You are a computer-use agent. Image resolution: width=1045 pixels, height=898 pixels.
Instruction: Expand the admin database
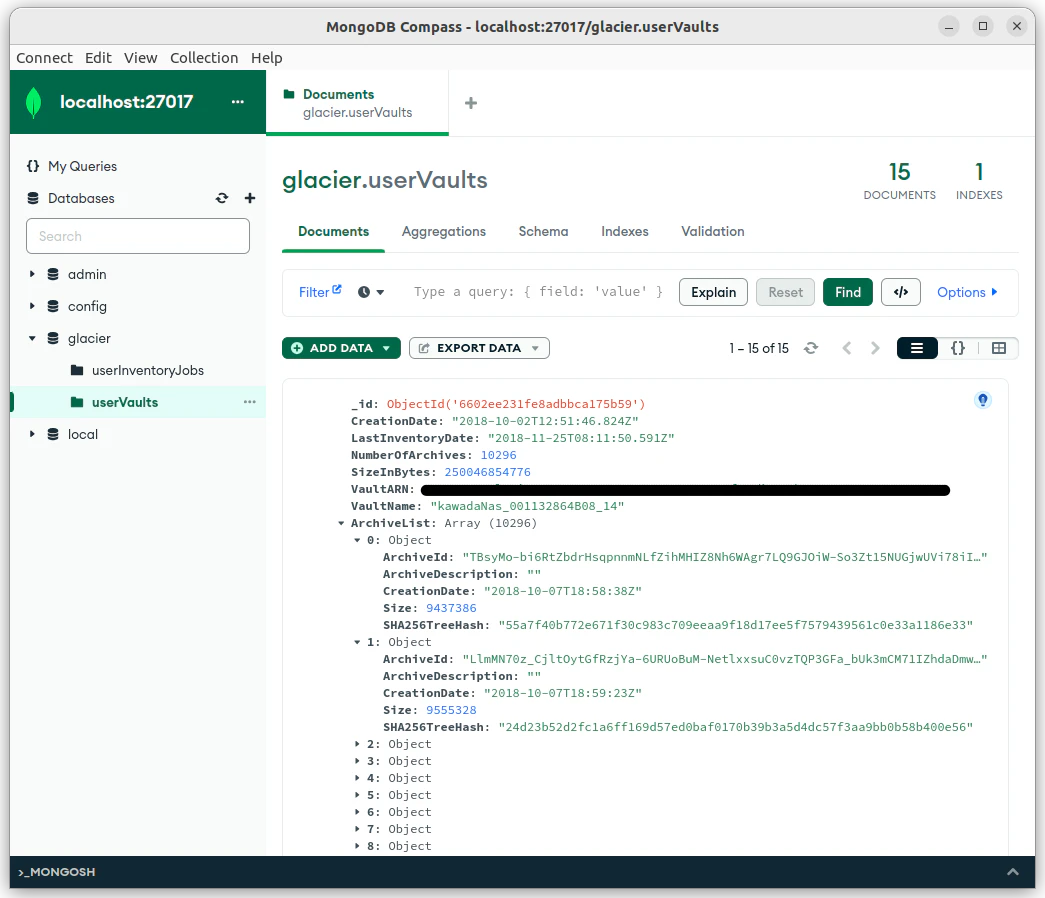[31, 274]
